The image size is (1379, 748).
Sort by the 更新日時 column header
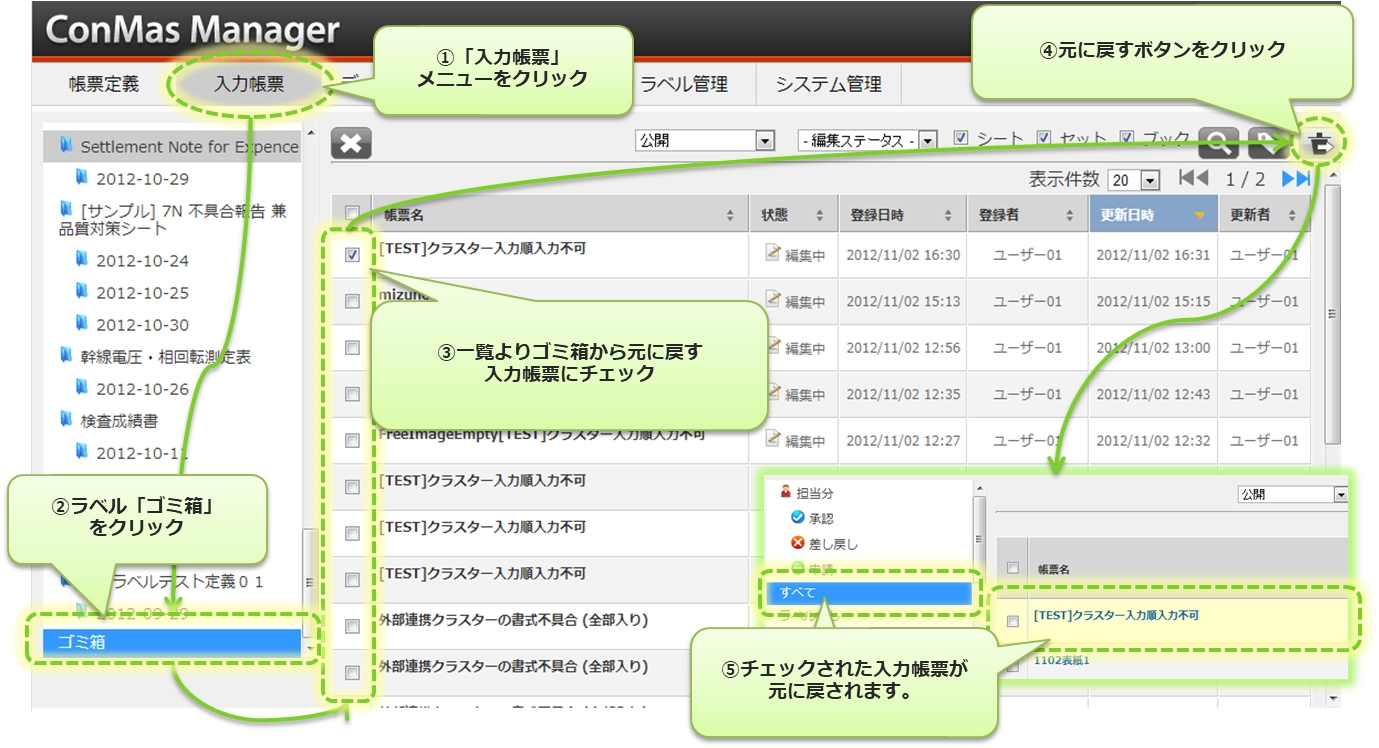pyautogui.click(x=1152, y=215)
